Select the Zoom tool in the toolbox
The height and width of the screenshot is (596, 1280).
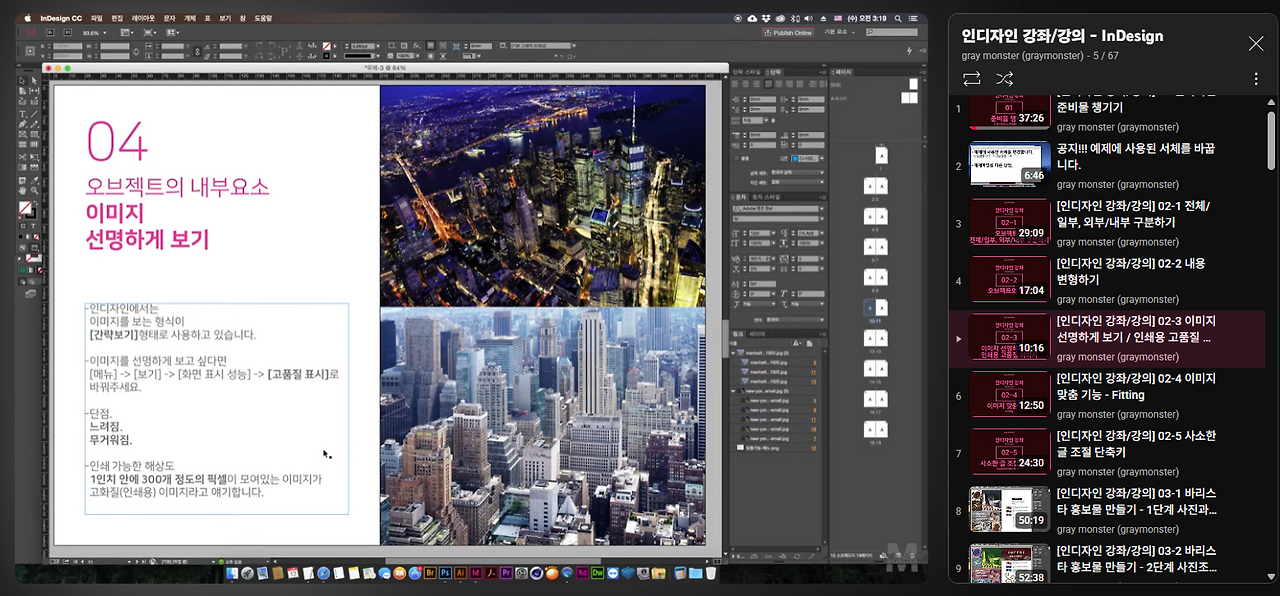point(34,190)
